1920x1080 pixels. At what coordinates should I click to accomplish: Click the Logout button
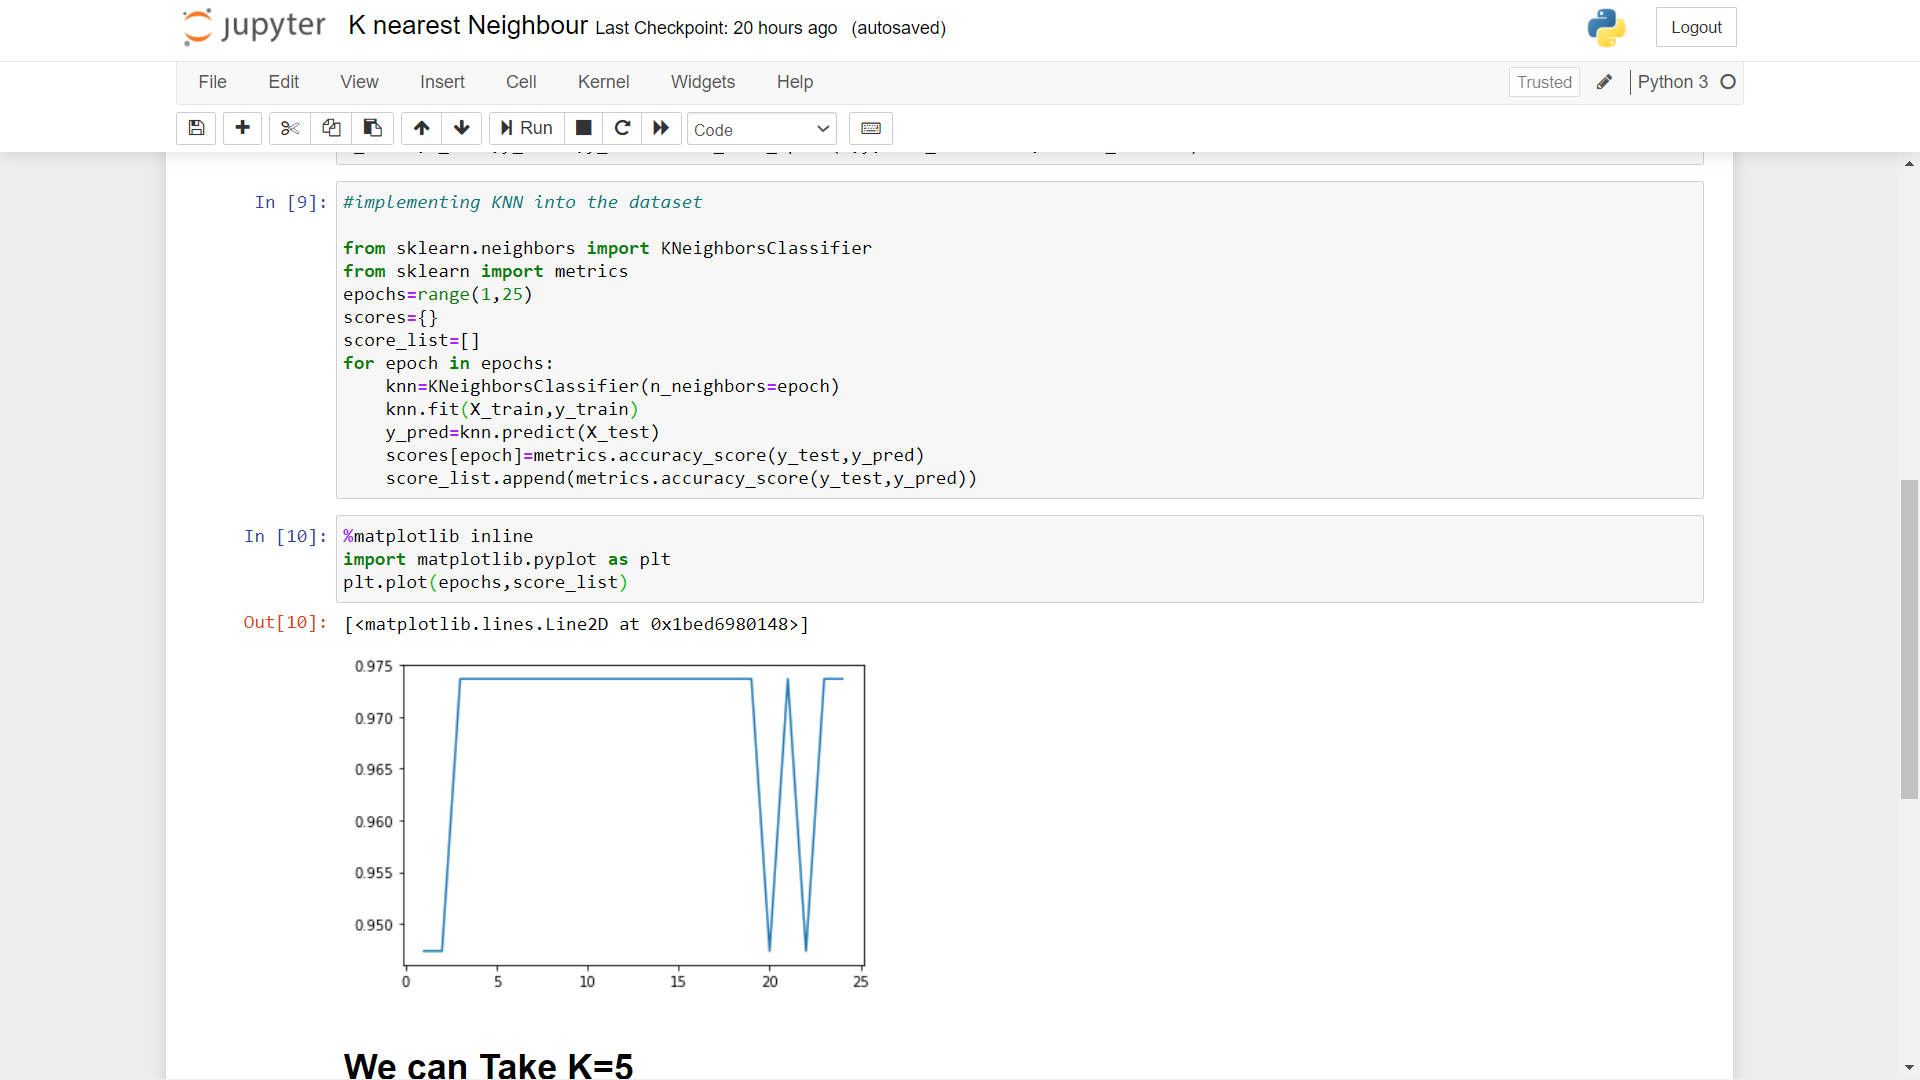click(1696, 27)
